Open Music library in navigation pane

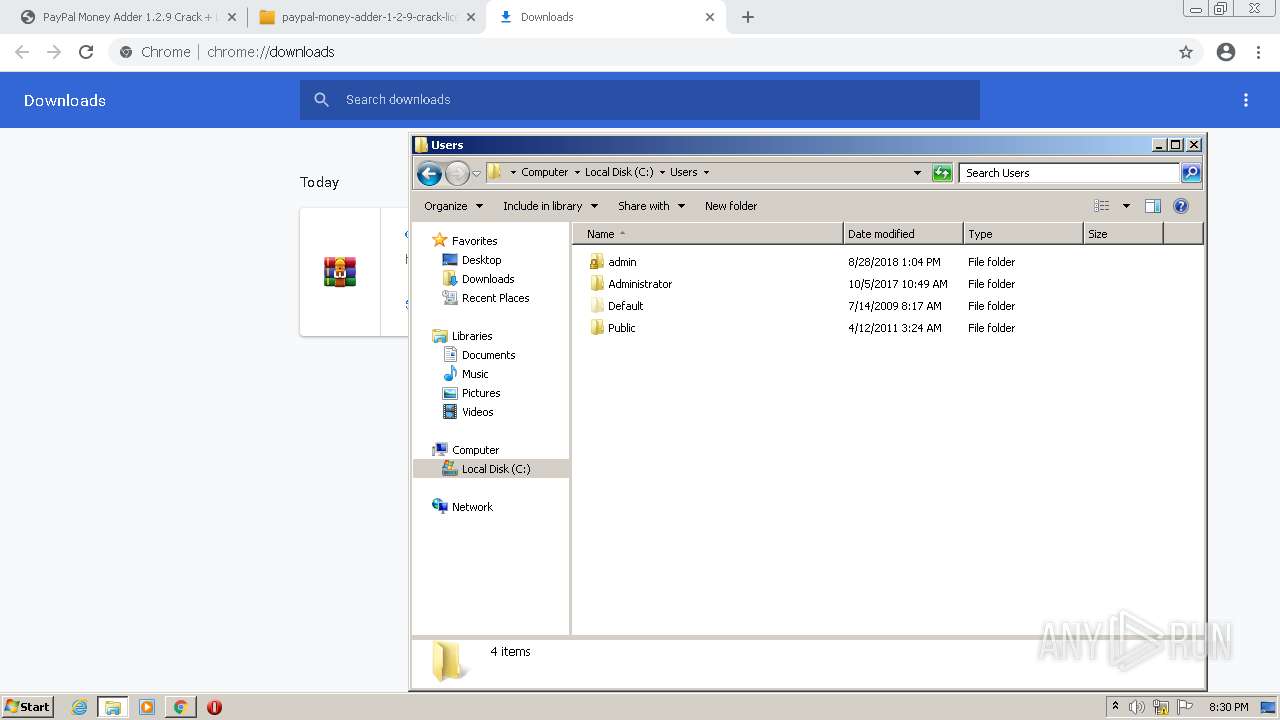tap(475, 374)
